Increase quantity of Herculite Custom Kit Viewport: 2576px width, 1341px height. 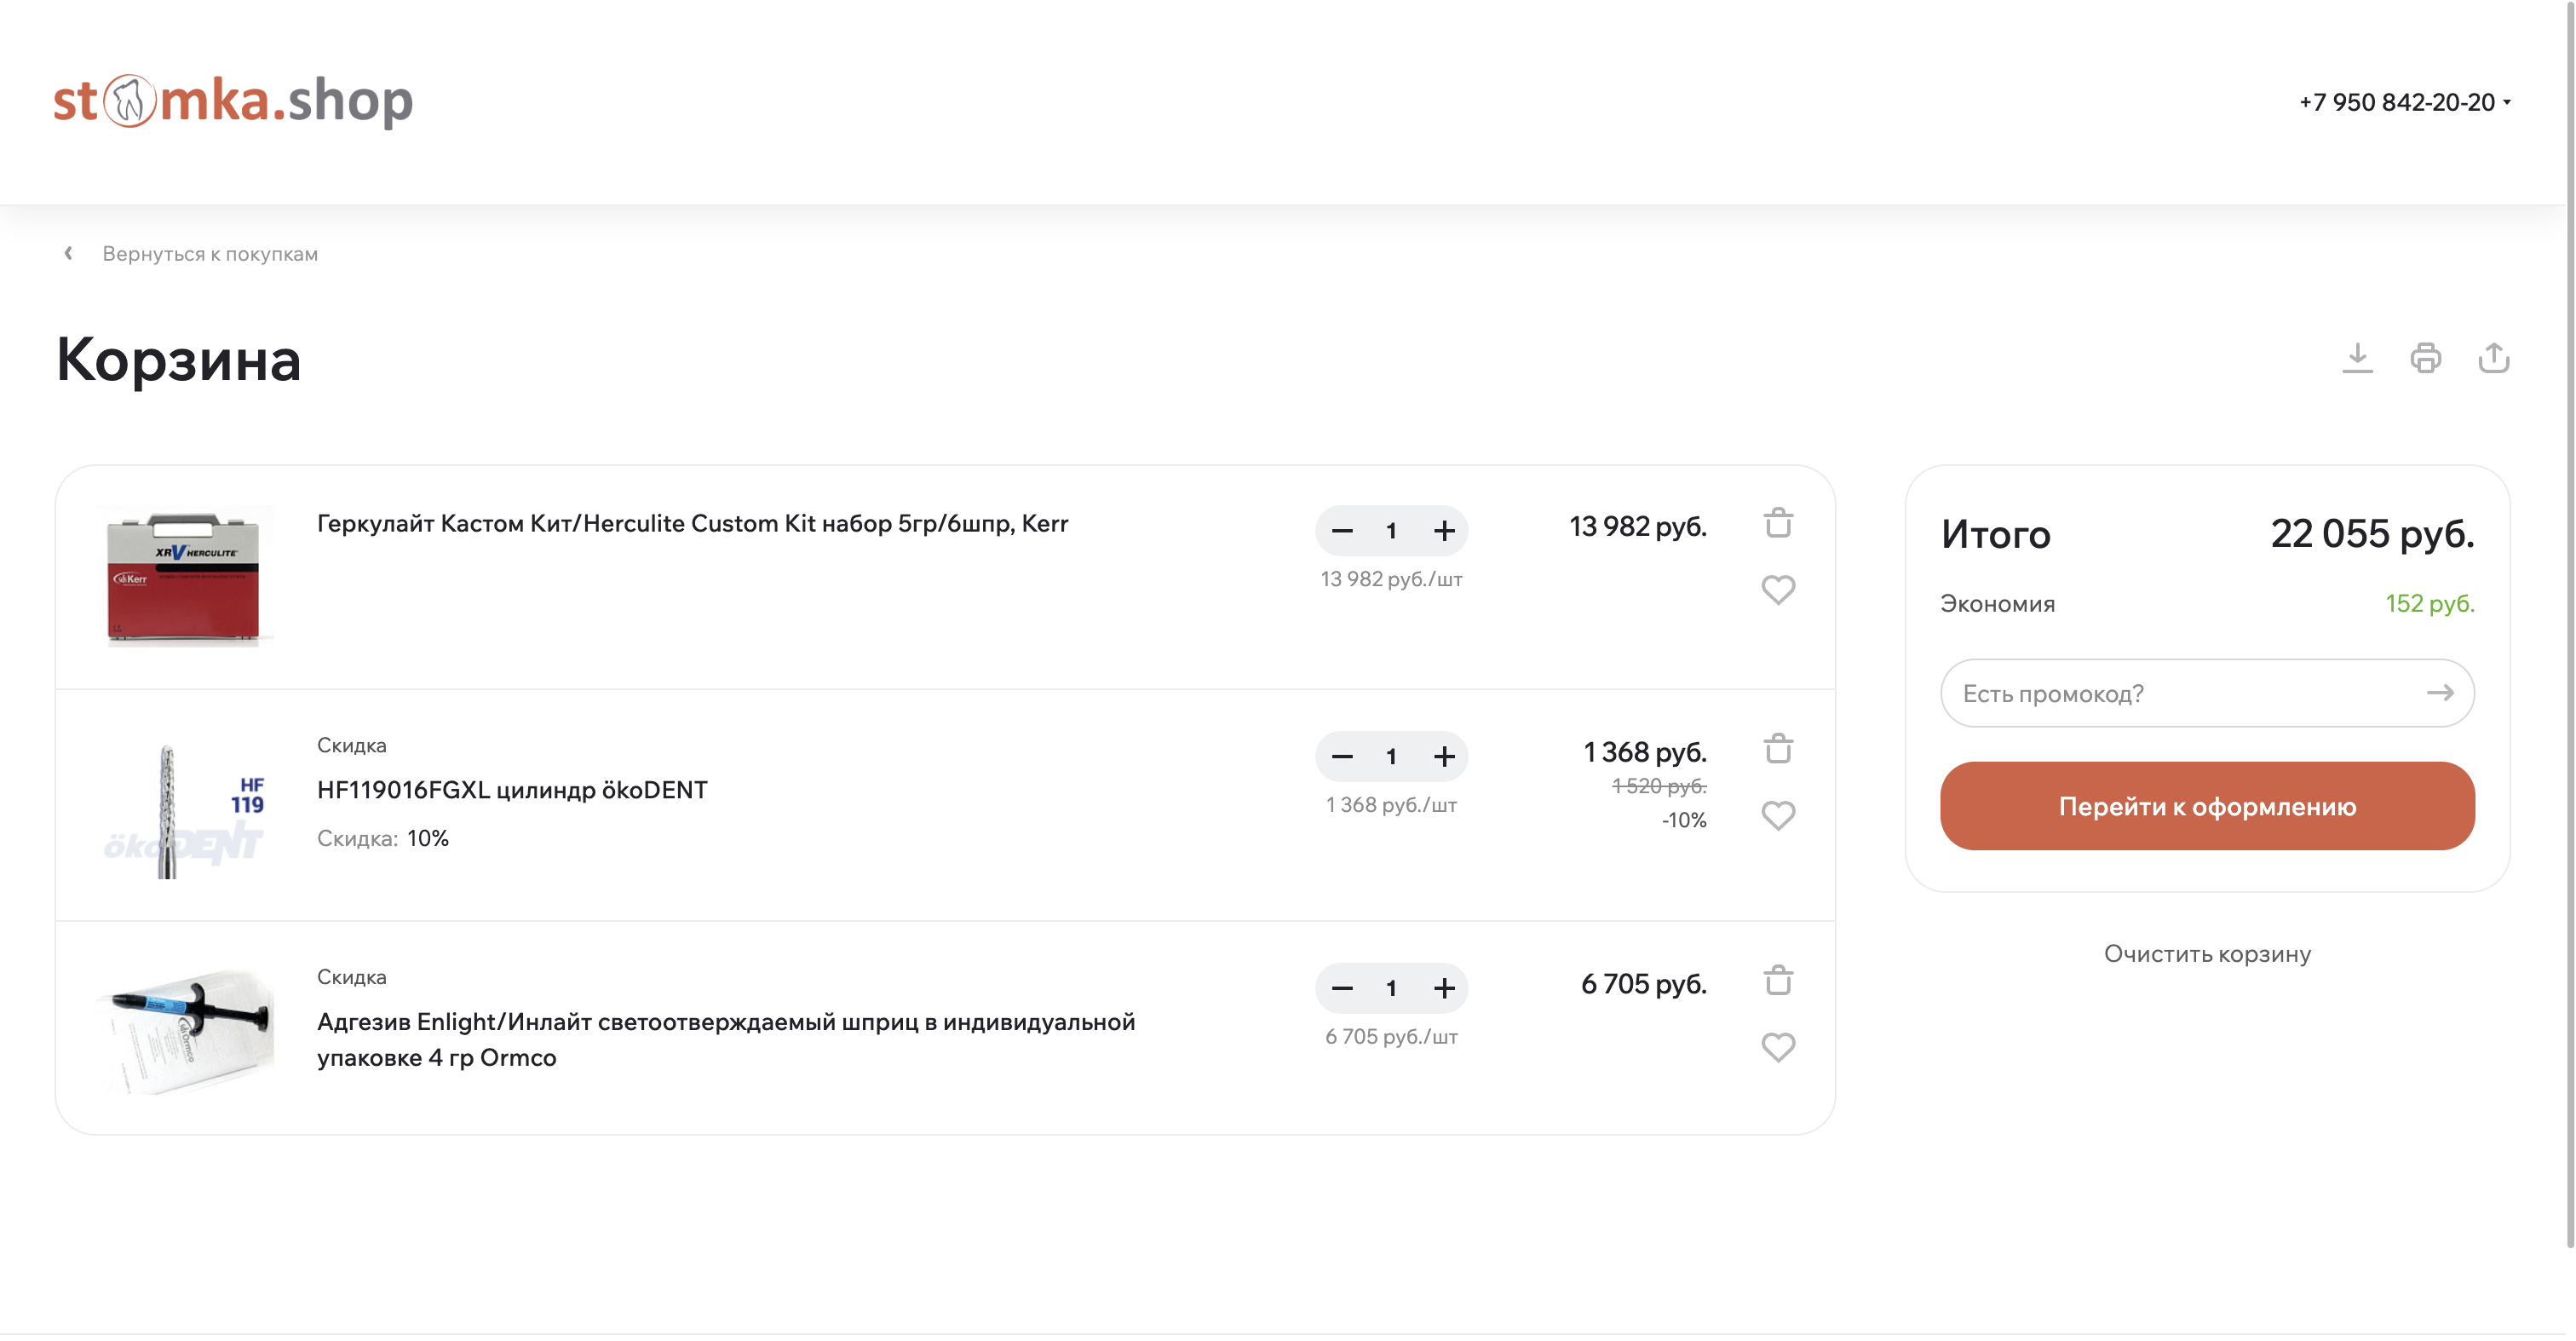click(1444, 531)
